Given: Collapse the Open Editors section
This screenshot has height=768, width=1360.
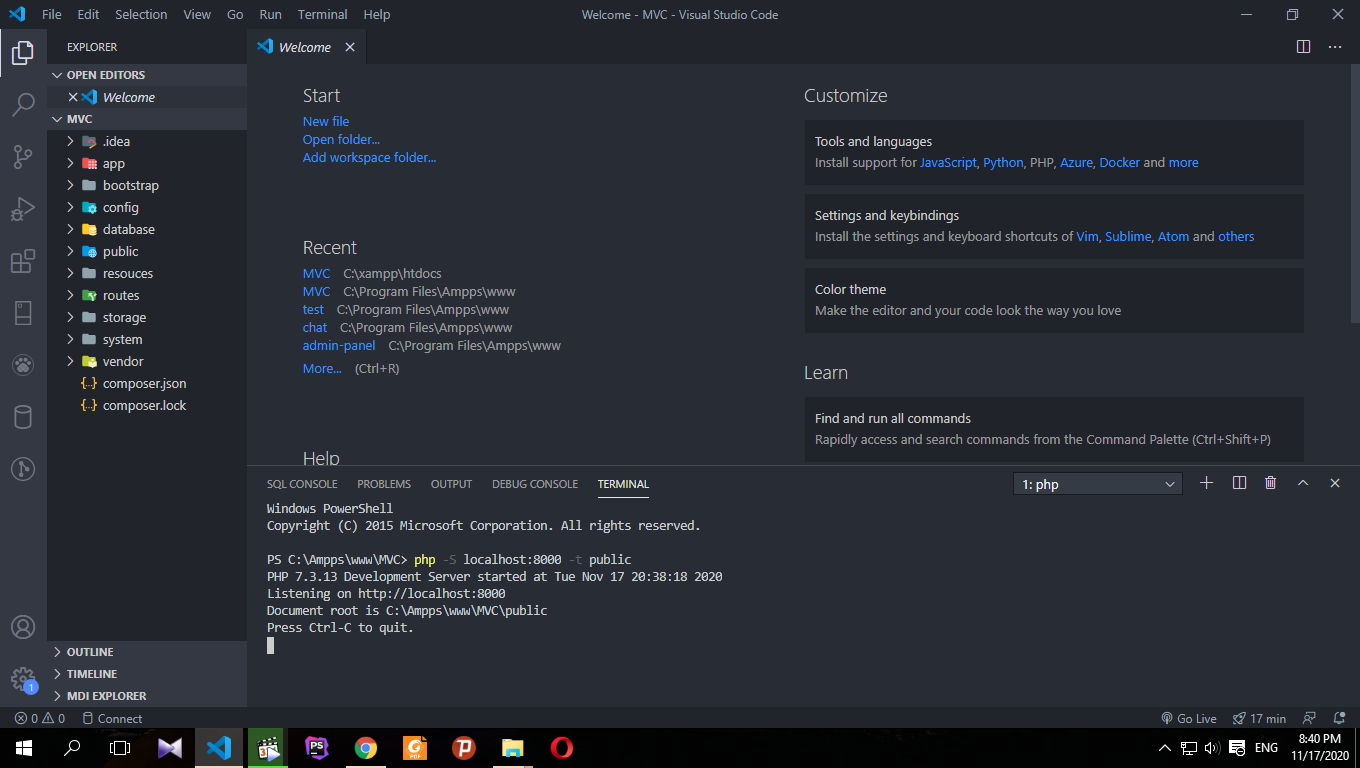Looking at the screenshot, I should (x=105, y=75).
